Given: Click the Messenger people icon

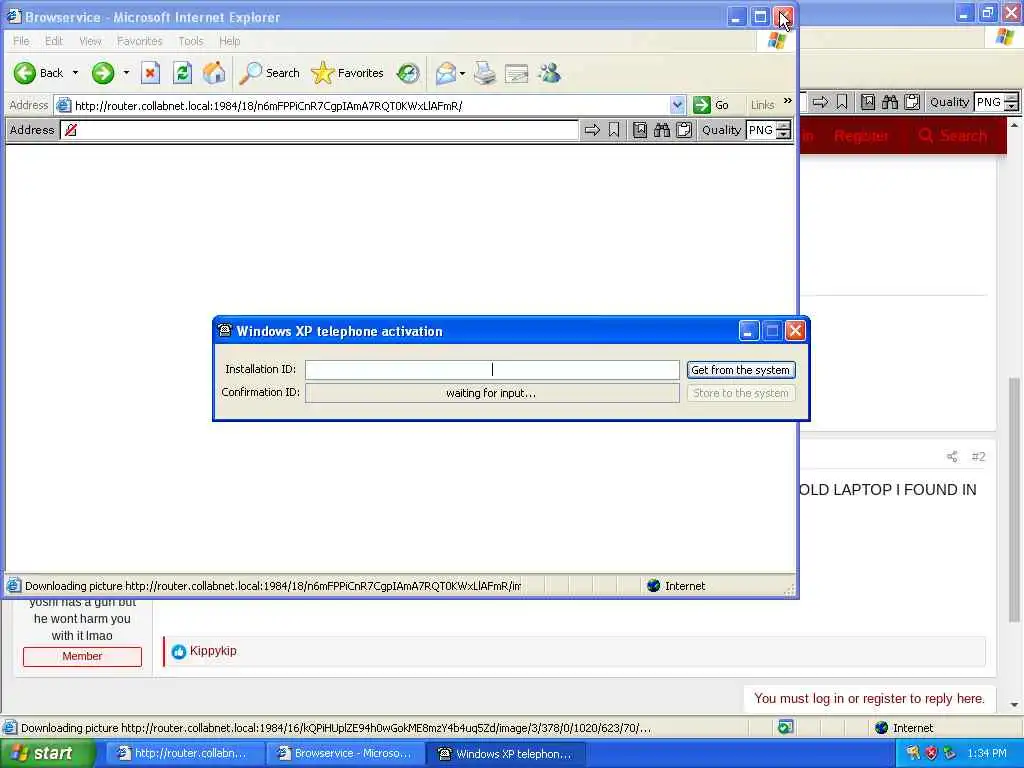Looking at the screenshot, I should coord(549,73).
